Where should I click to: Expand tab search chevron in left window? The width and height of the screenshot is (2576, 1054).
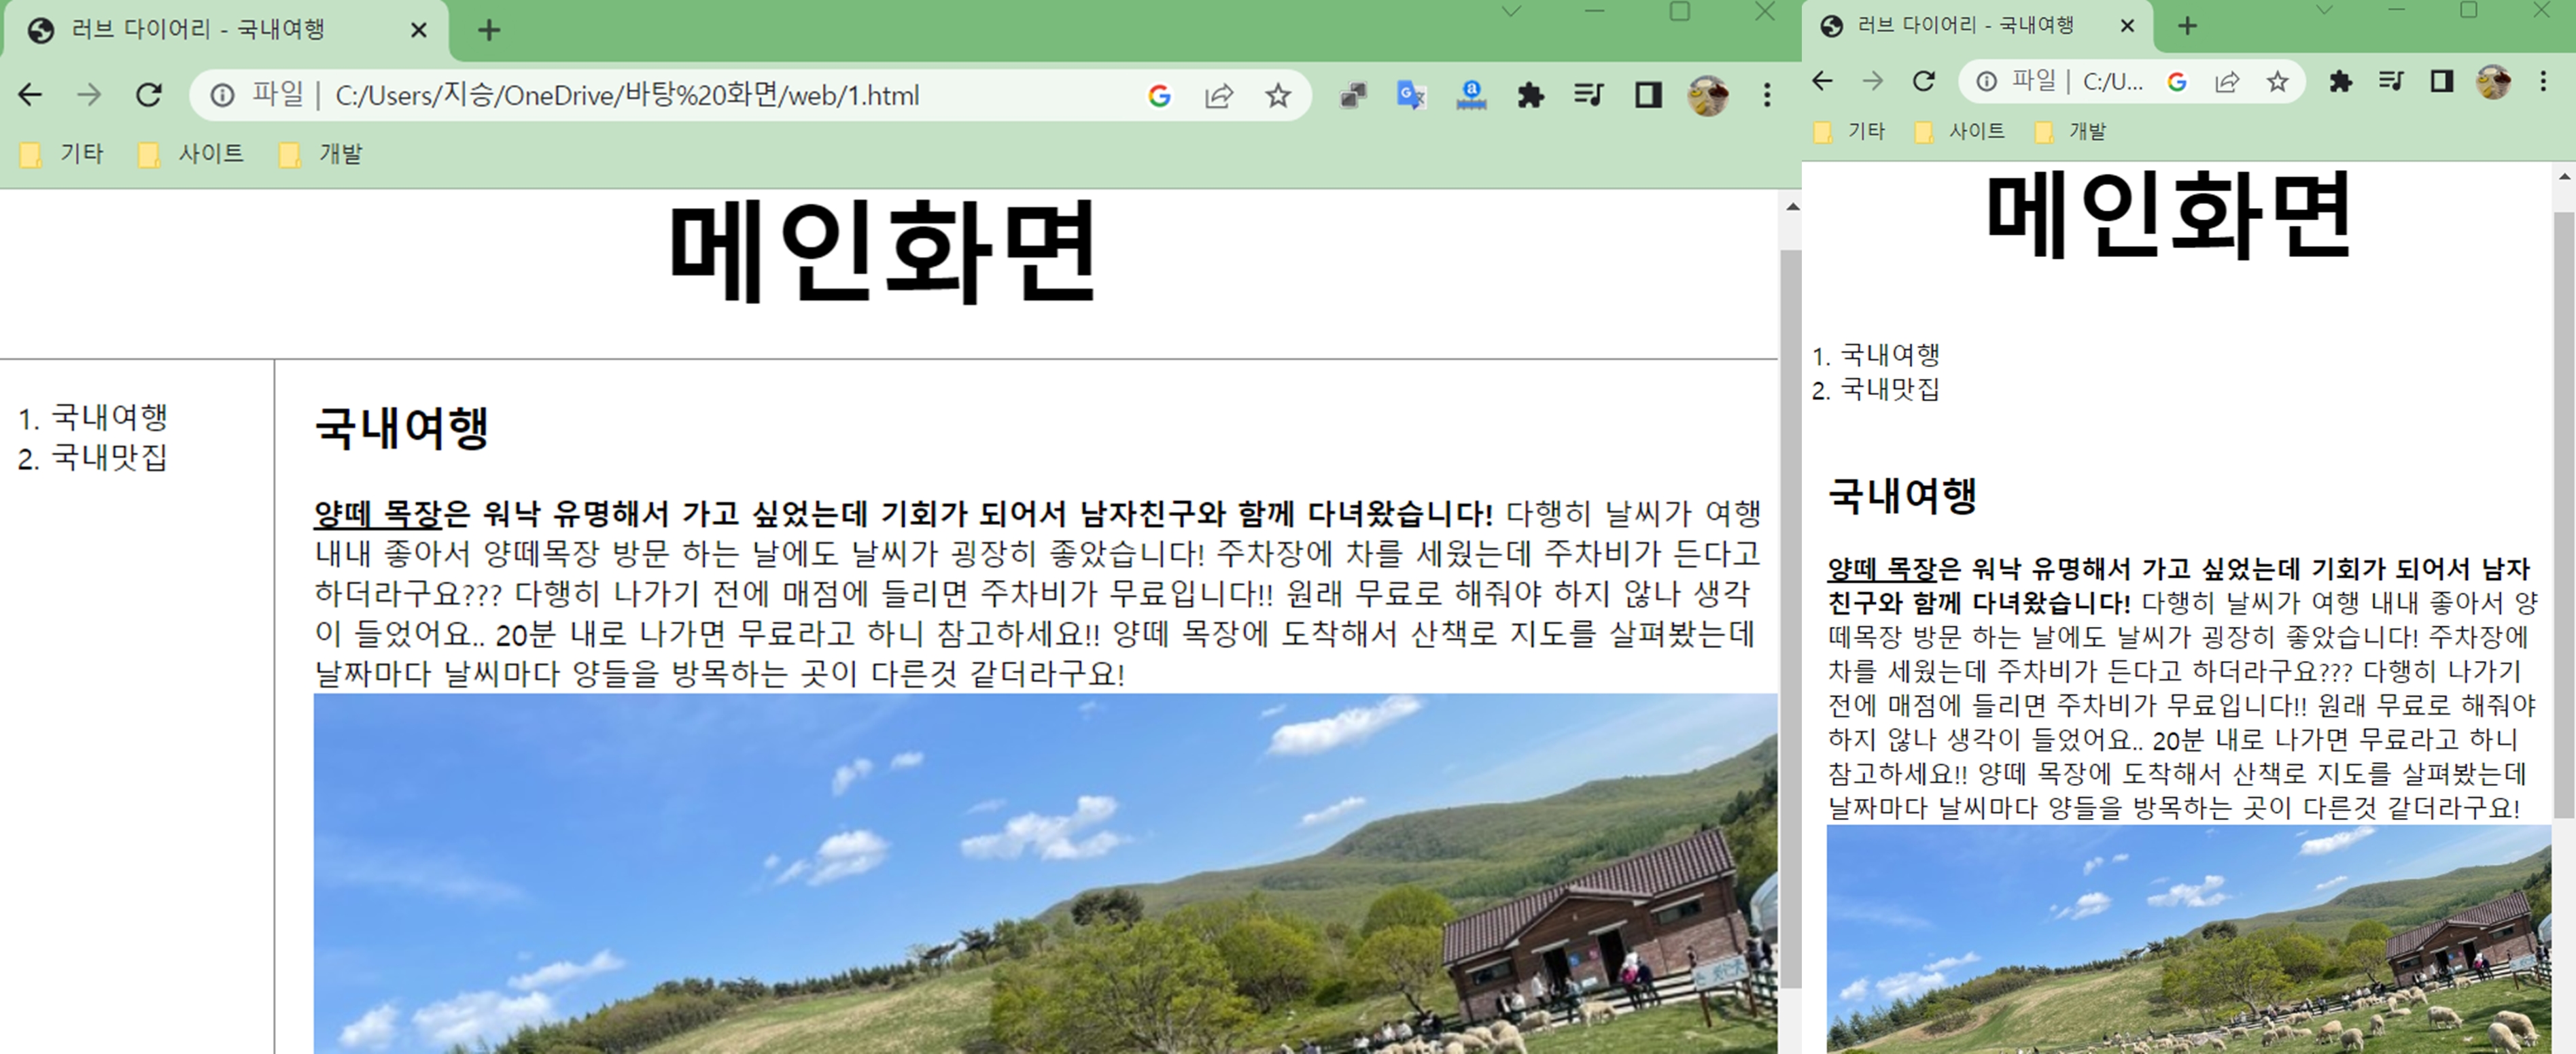[1511, 12]
